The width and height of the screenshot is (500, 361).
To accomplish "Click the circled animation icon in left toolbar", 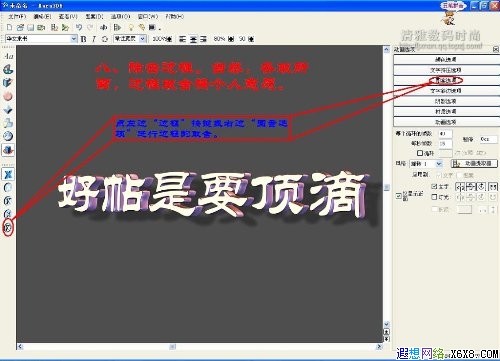I will [x=8, y=228].
